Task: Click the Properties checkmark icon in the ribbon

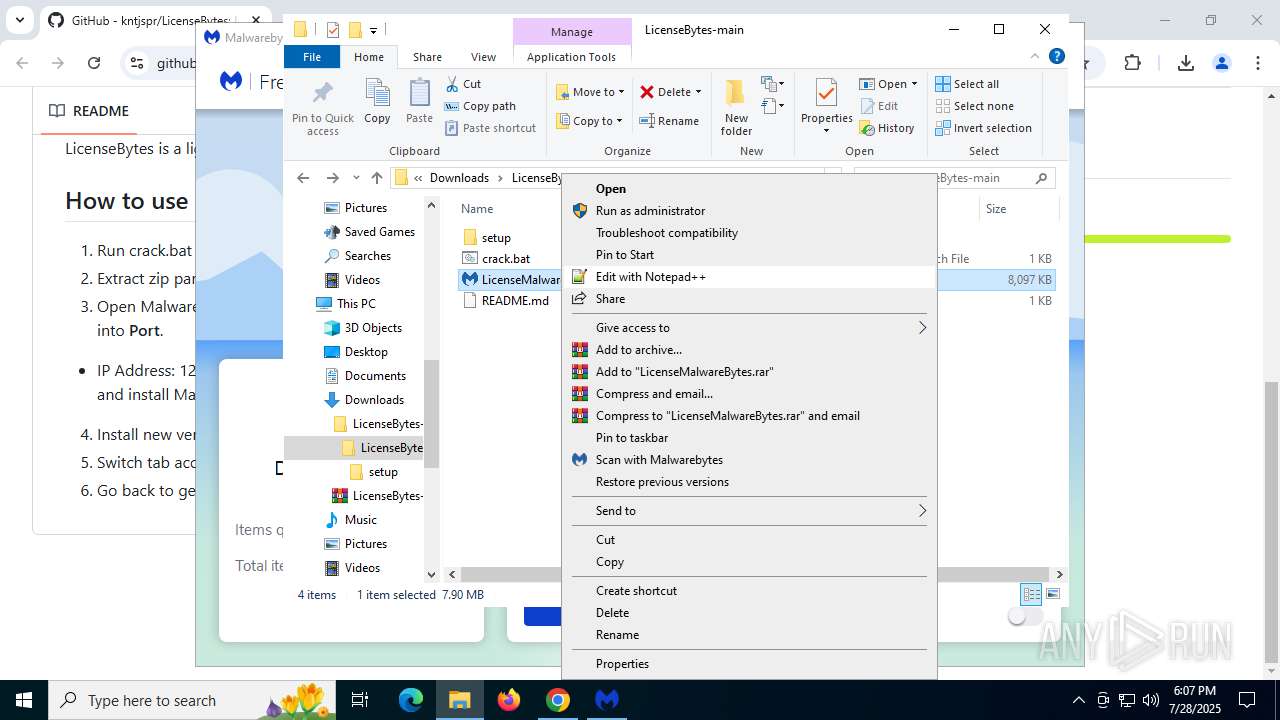Action: tap(826, 93)
